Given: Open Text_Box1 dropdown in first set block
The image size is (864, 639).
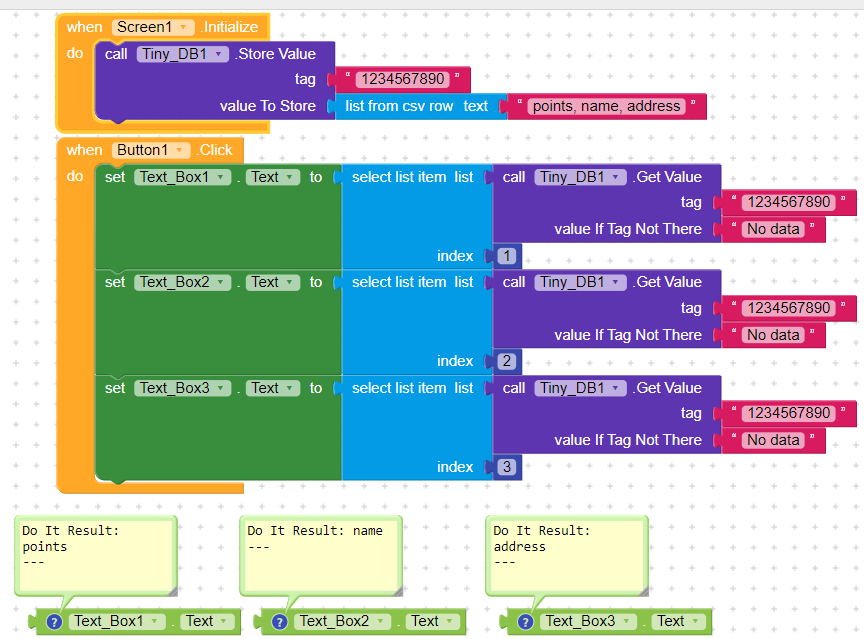Looking at the screenshot, I should [x=182, y=177].
